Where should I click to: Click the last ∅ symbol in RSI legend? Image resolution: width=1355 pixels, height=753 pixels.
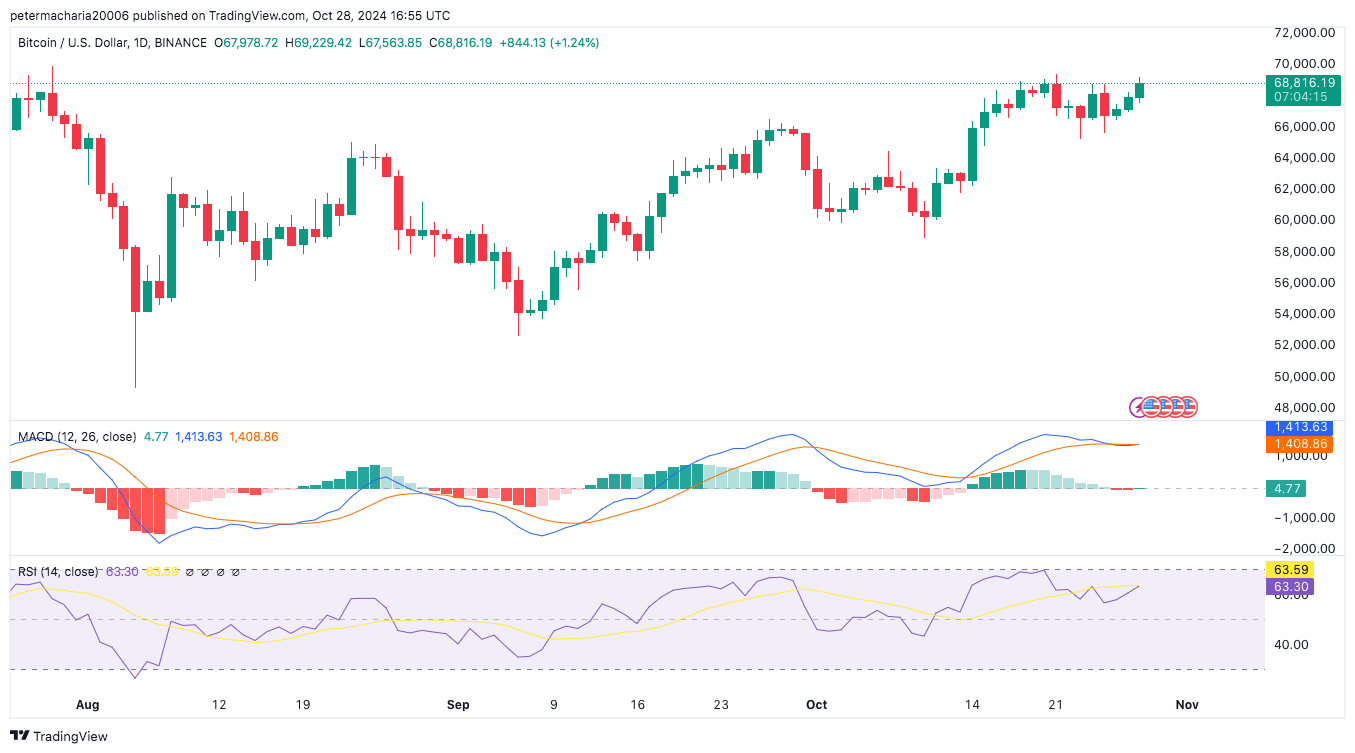coord(235,572)
